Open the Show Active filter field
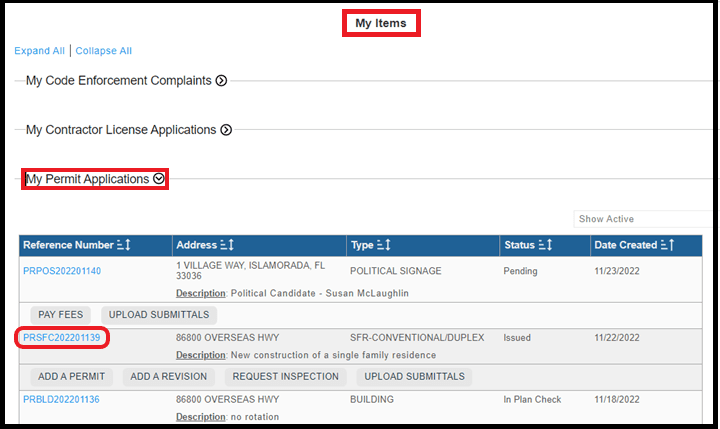 tap(644, 219)
